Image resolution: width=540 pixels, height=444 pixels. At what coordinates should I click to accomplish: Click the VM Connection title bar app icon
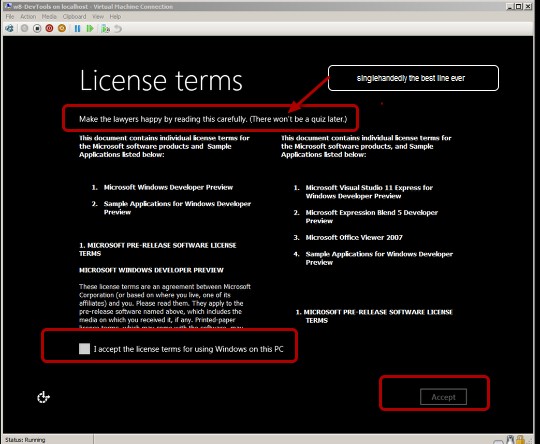point(8,6)
